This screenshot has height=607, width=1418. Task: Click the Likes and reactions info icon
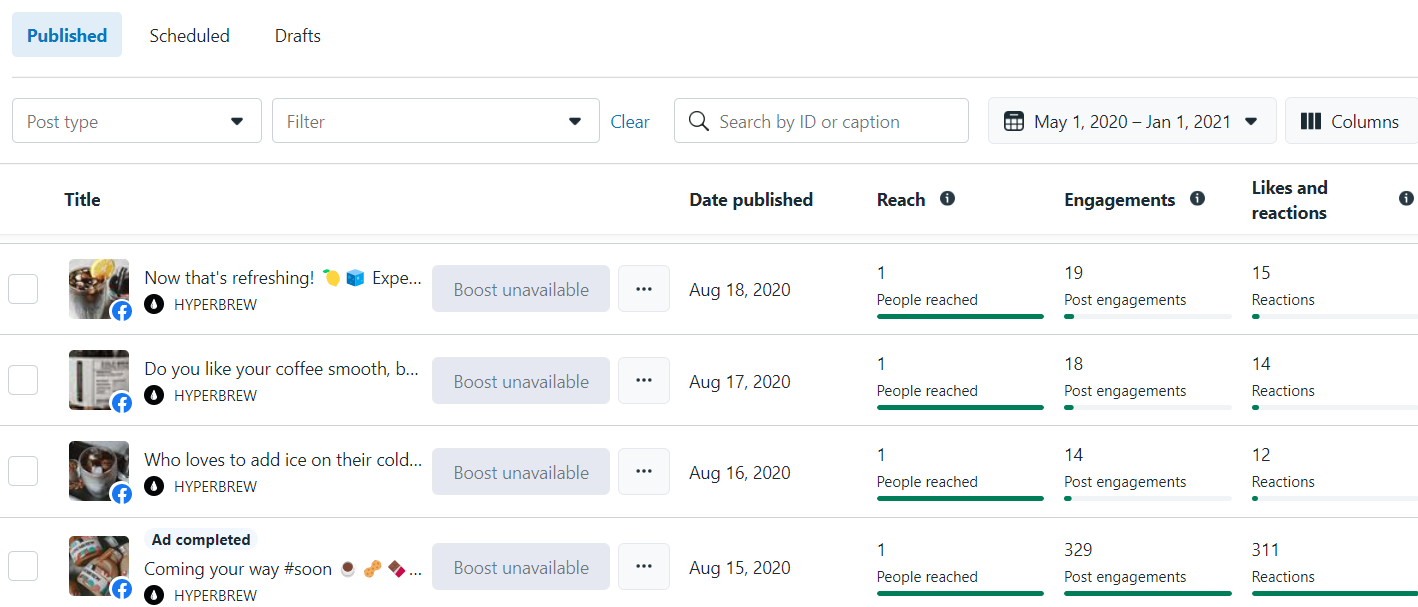coord(1406,199)
